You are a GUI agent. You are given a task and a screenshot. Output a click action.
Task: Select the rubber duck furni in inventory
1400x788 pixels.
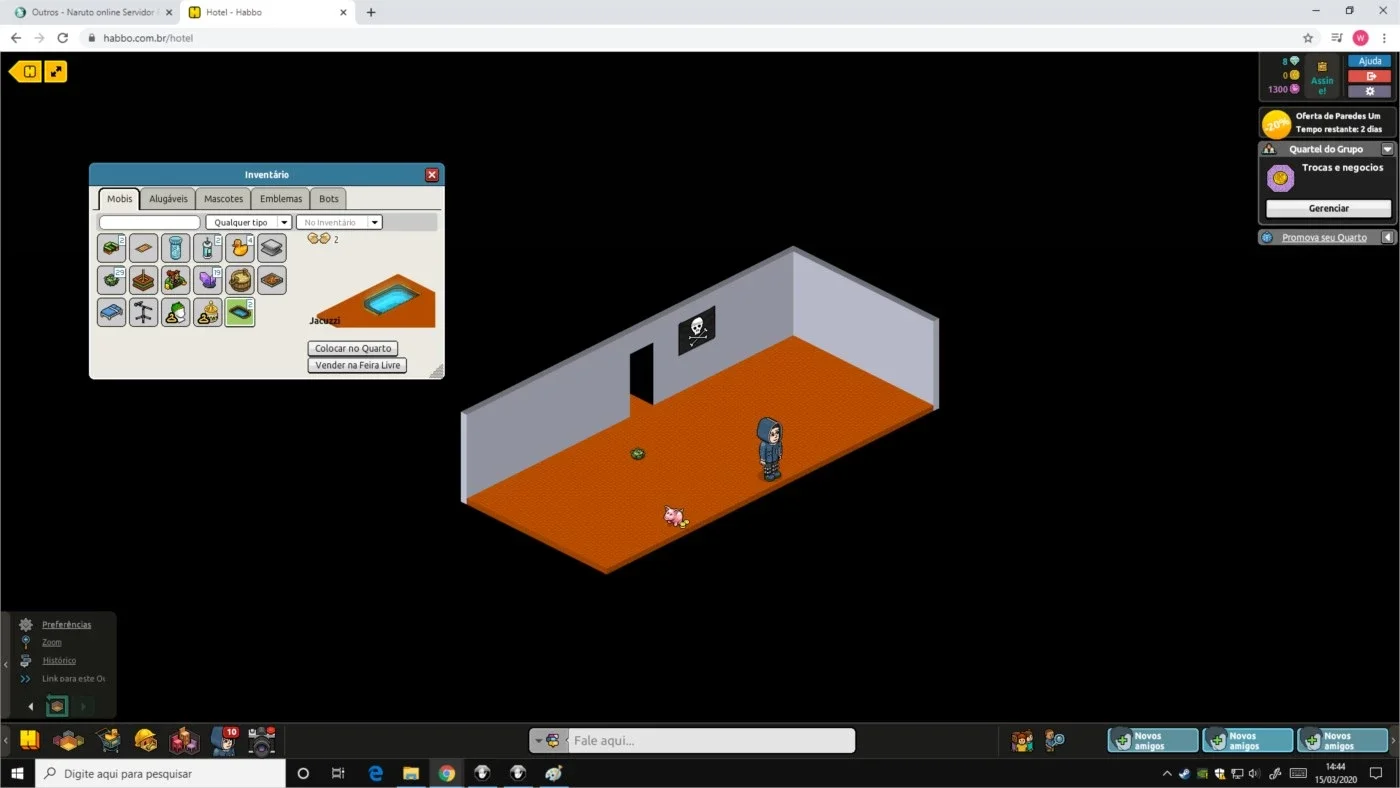point(239,248)
